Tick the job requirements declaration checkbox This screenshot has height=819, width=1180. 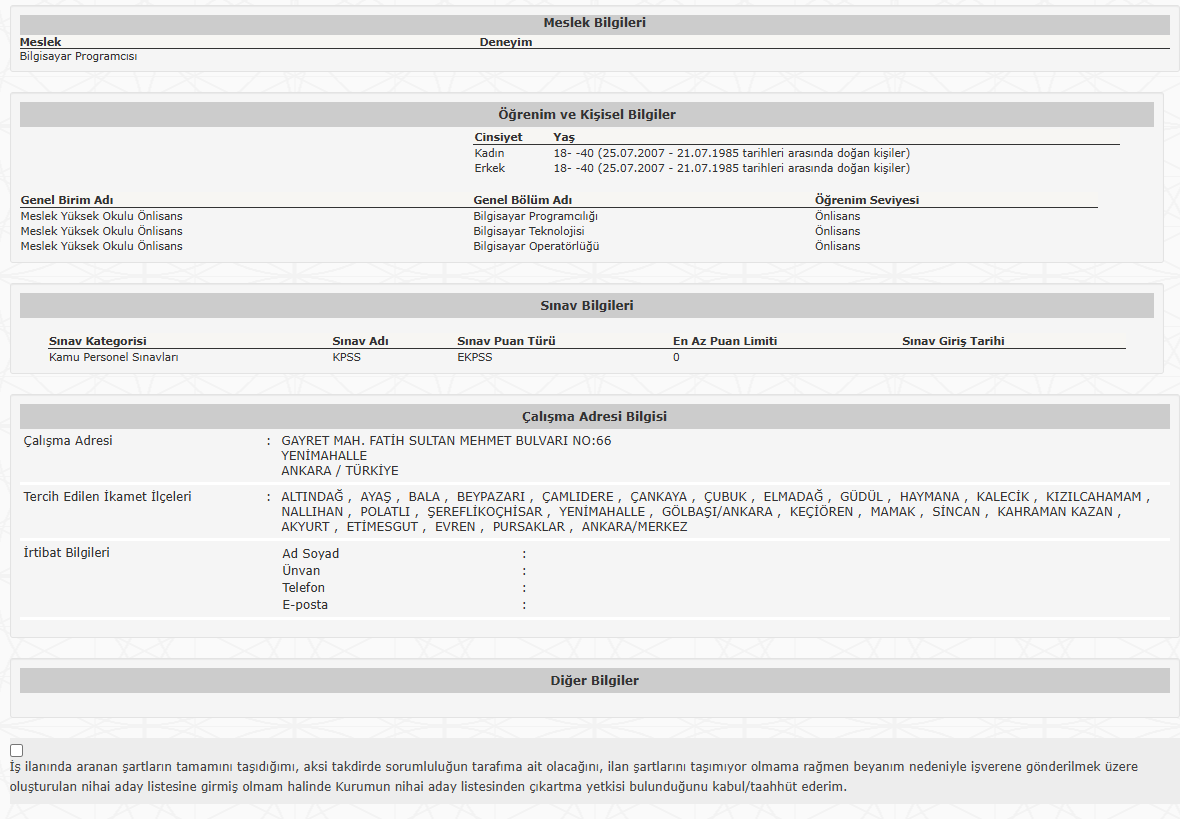coord(17,750)
